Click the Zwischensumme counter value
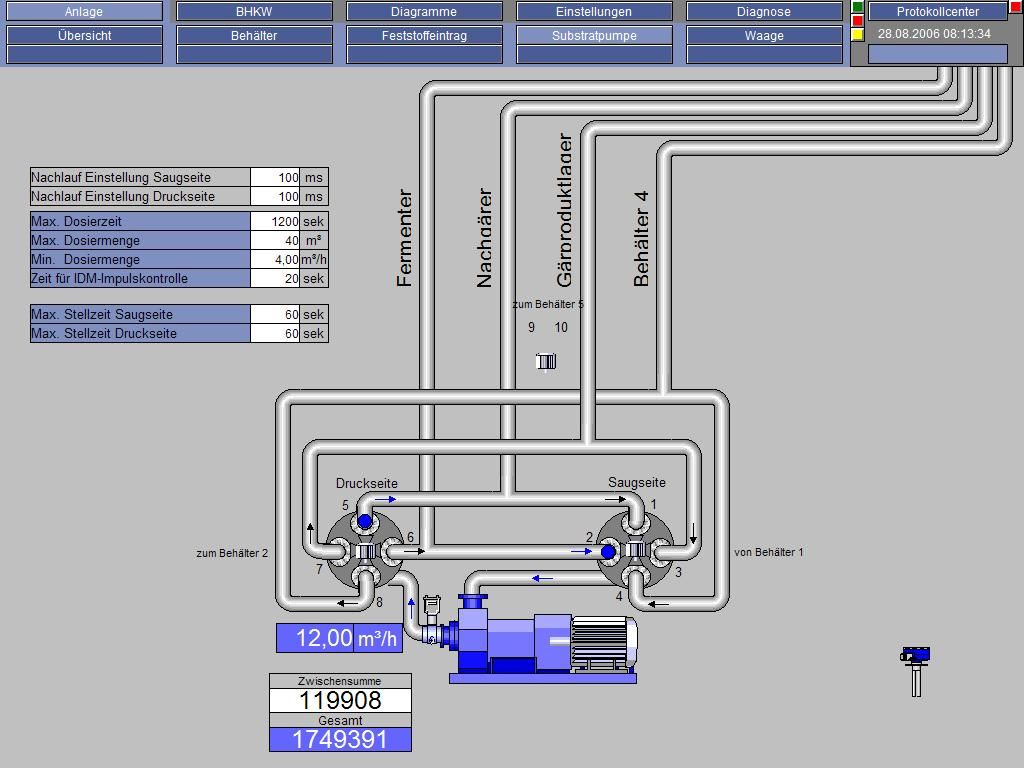Viewport: 1024px width, 768px height. [x=340, y=700]
